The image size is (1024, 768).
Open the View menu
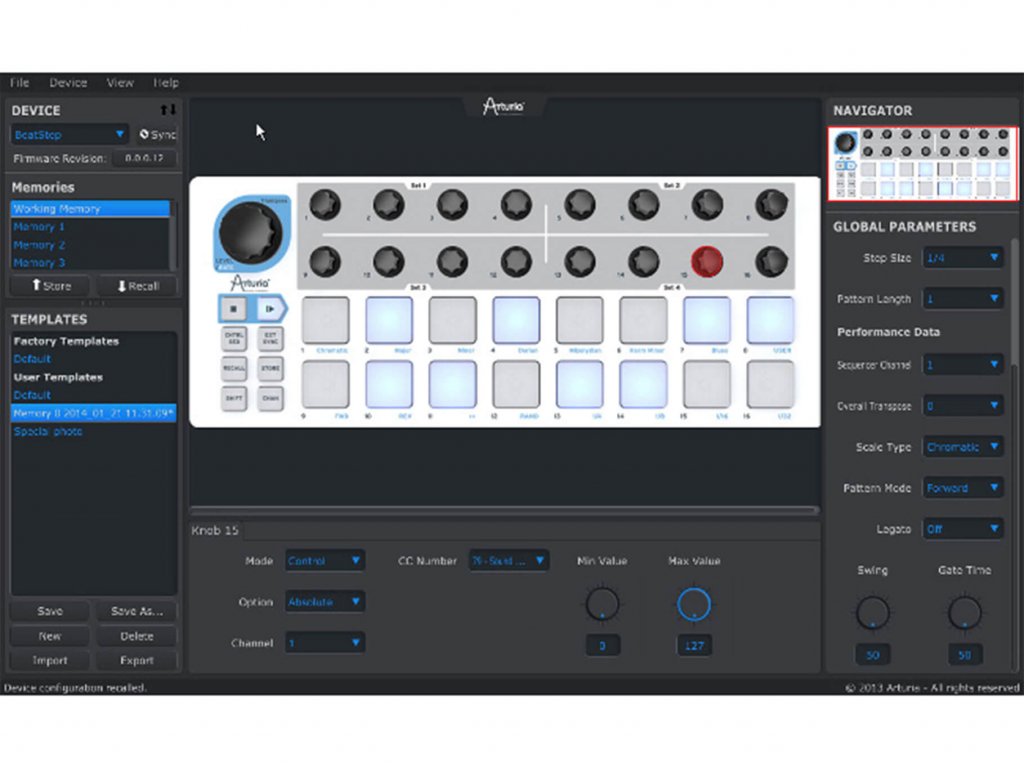tap(120, 83)
